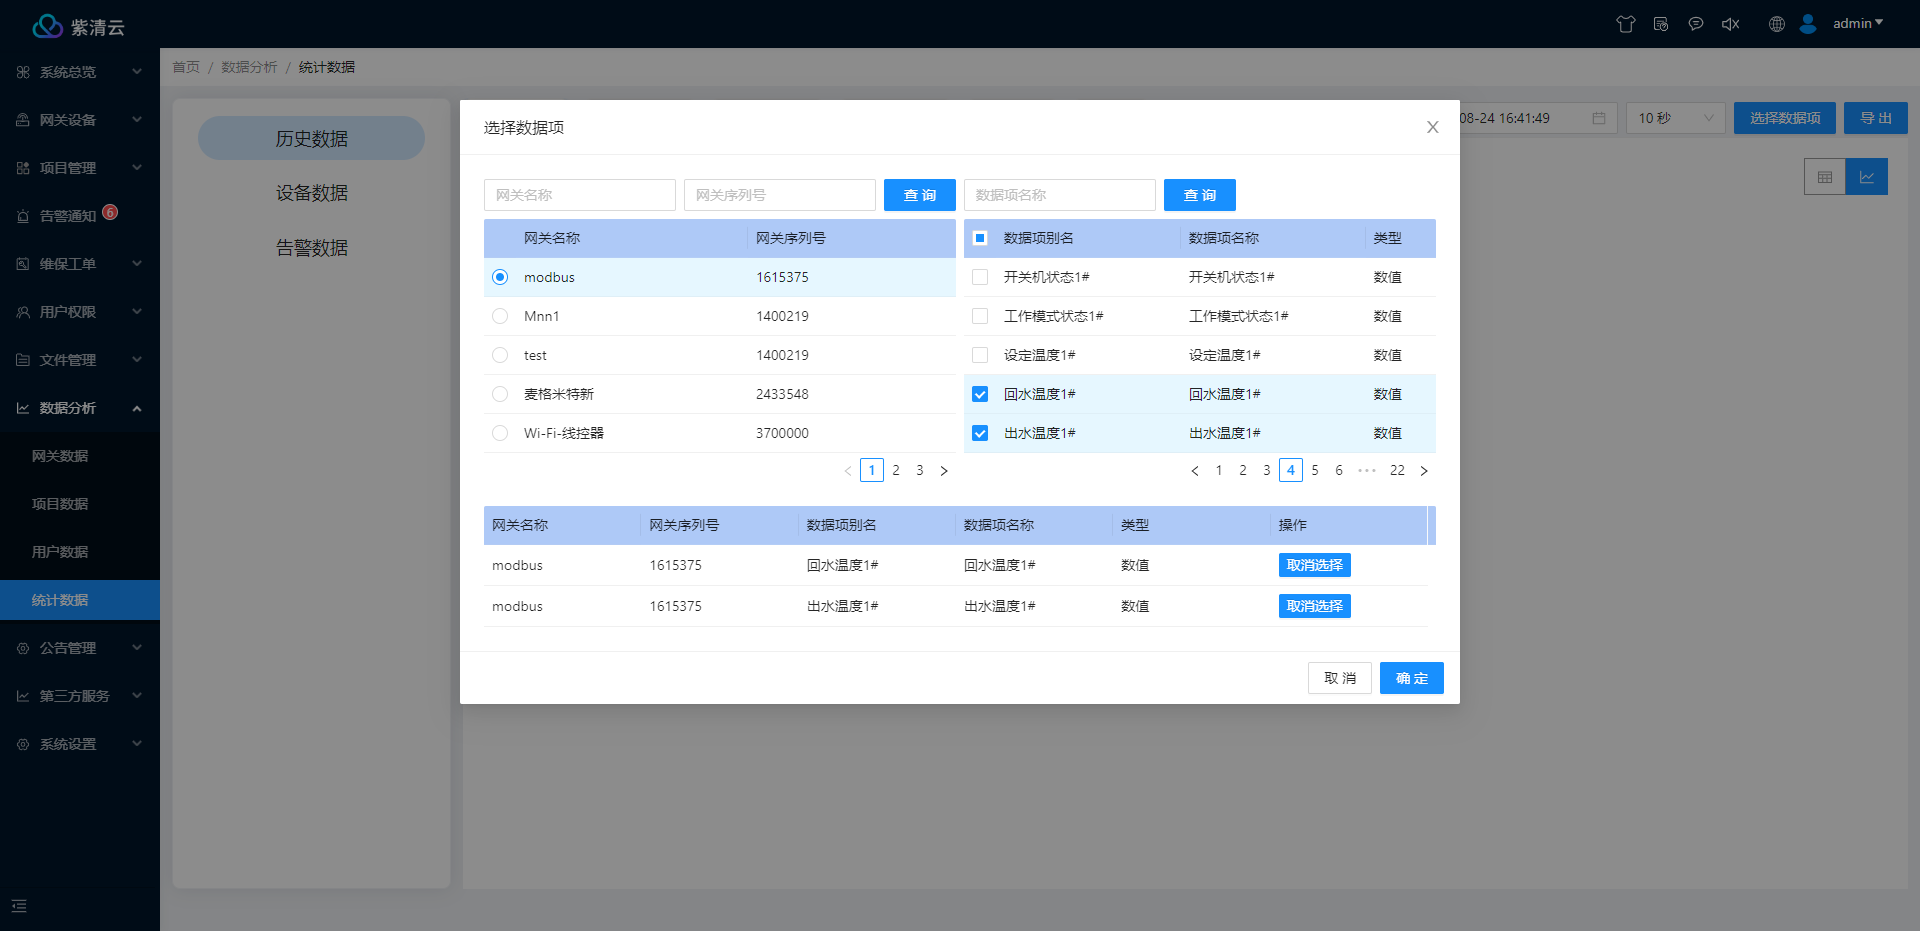This screenshot has width=1920, height=931.
Task: Uncheck the 出水温度1# checkbox
Action: point(980,433)
